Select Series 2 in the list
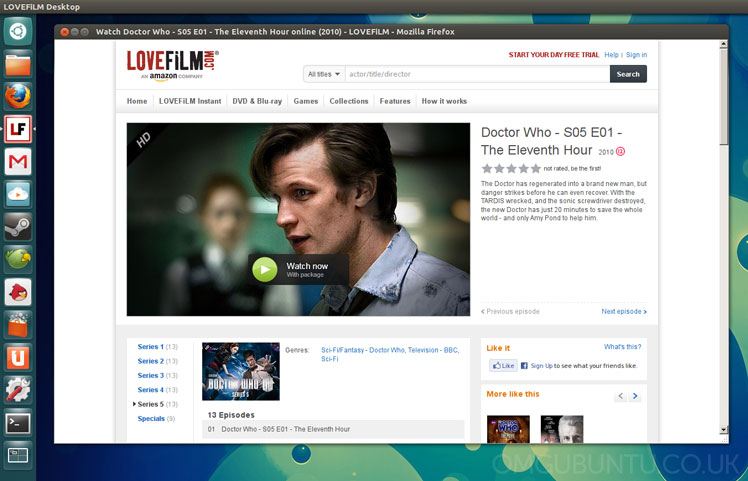Viewport: 748px width, 481px height. coord(151,361)
